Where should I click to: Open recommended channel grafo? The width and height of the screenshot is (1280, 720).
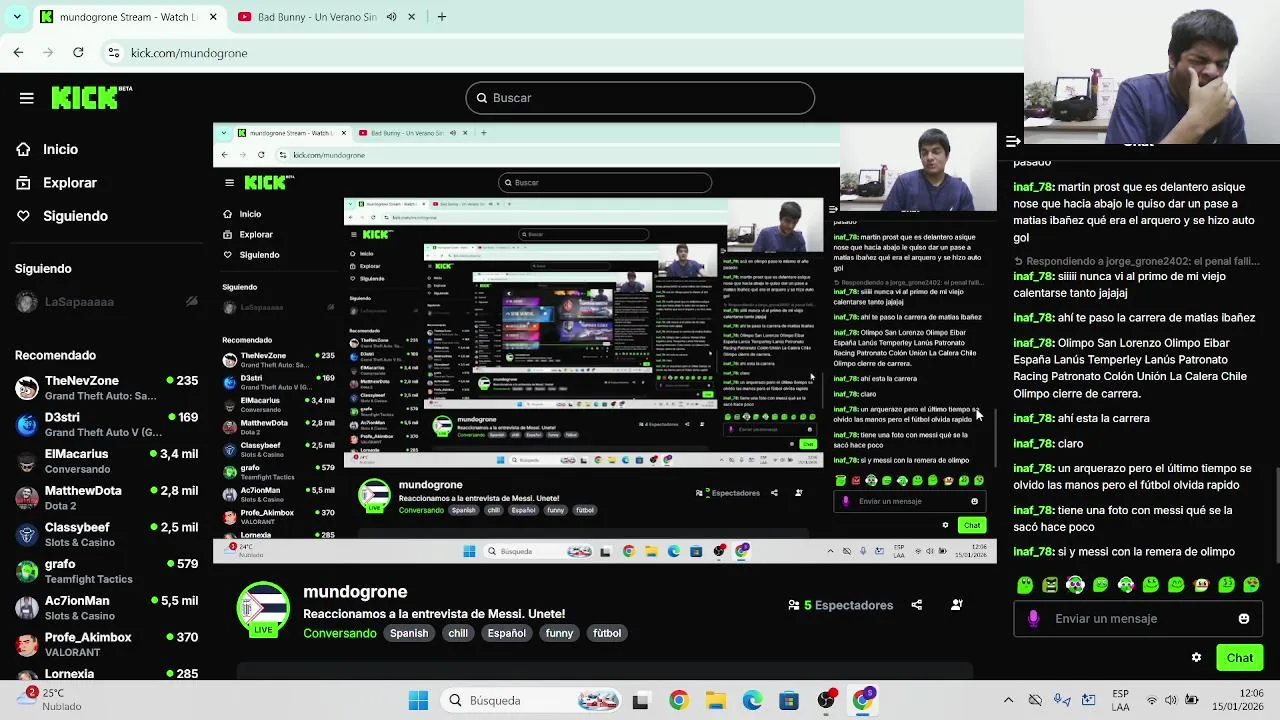point(105,571)
